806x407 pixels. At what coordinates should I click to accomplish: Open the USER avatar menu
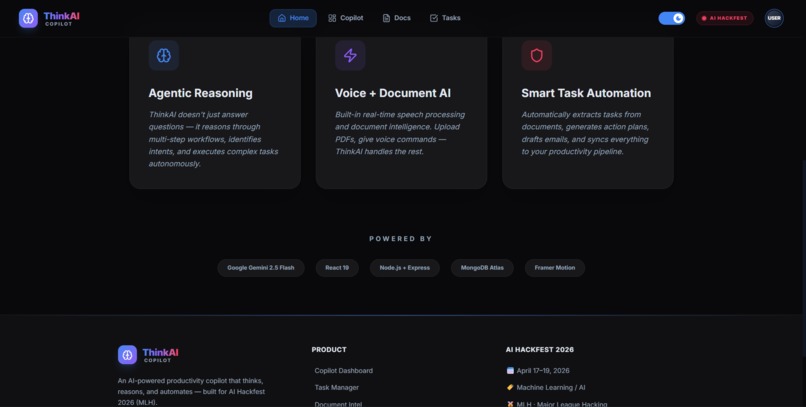(x=774, y=18)
